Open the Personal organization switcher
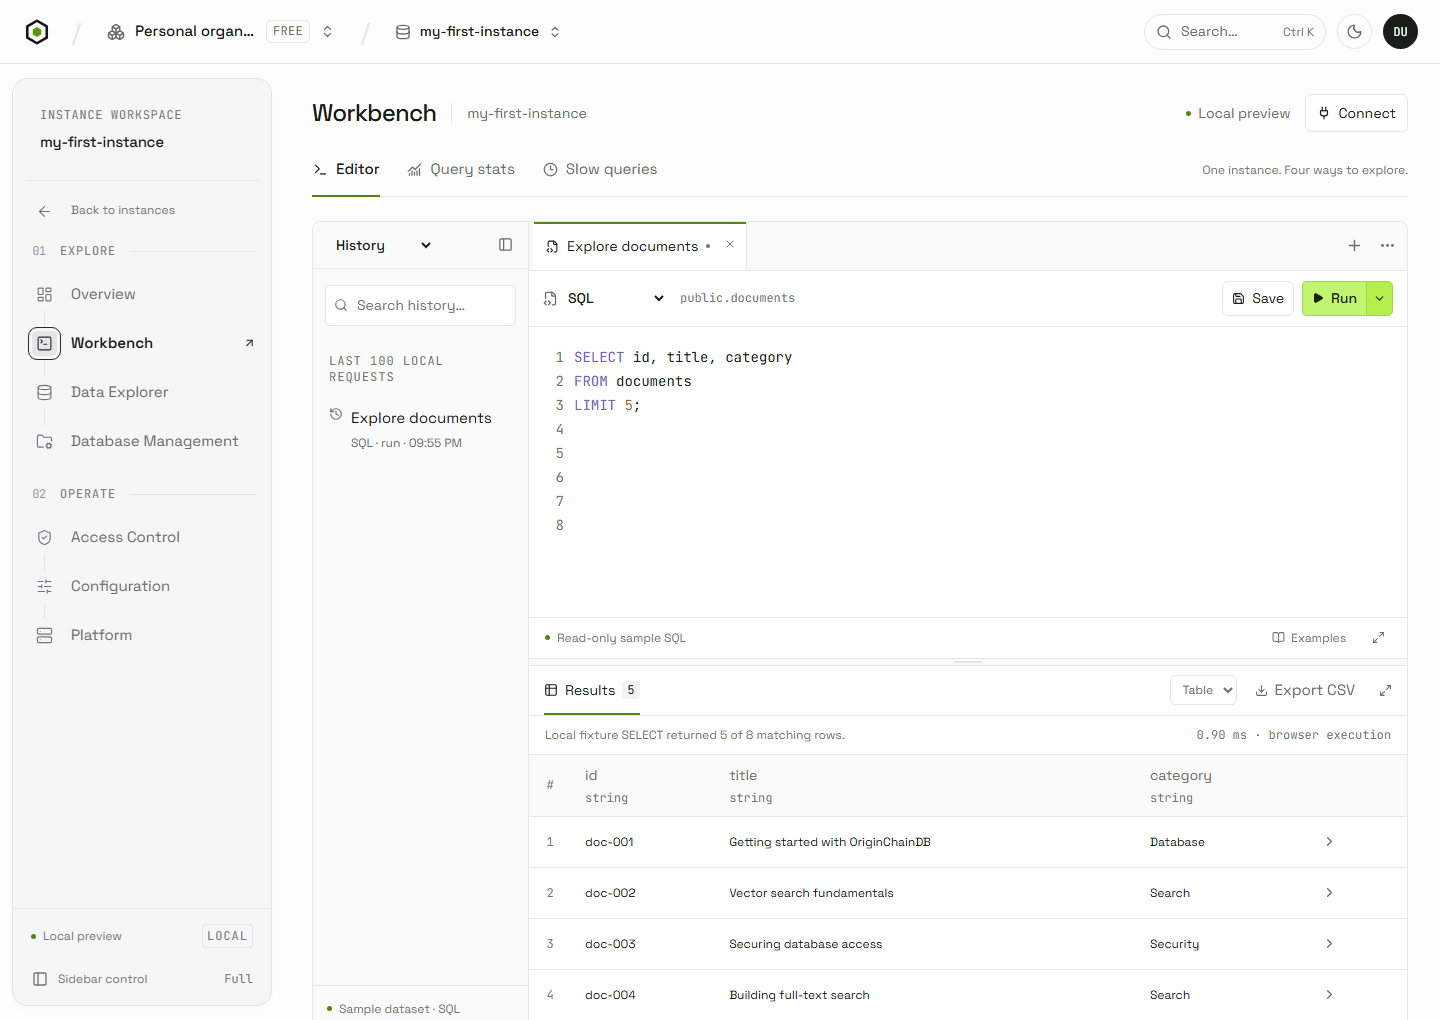 [220, 32]
